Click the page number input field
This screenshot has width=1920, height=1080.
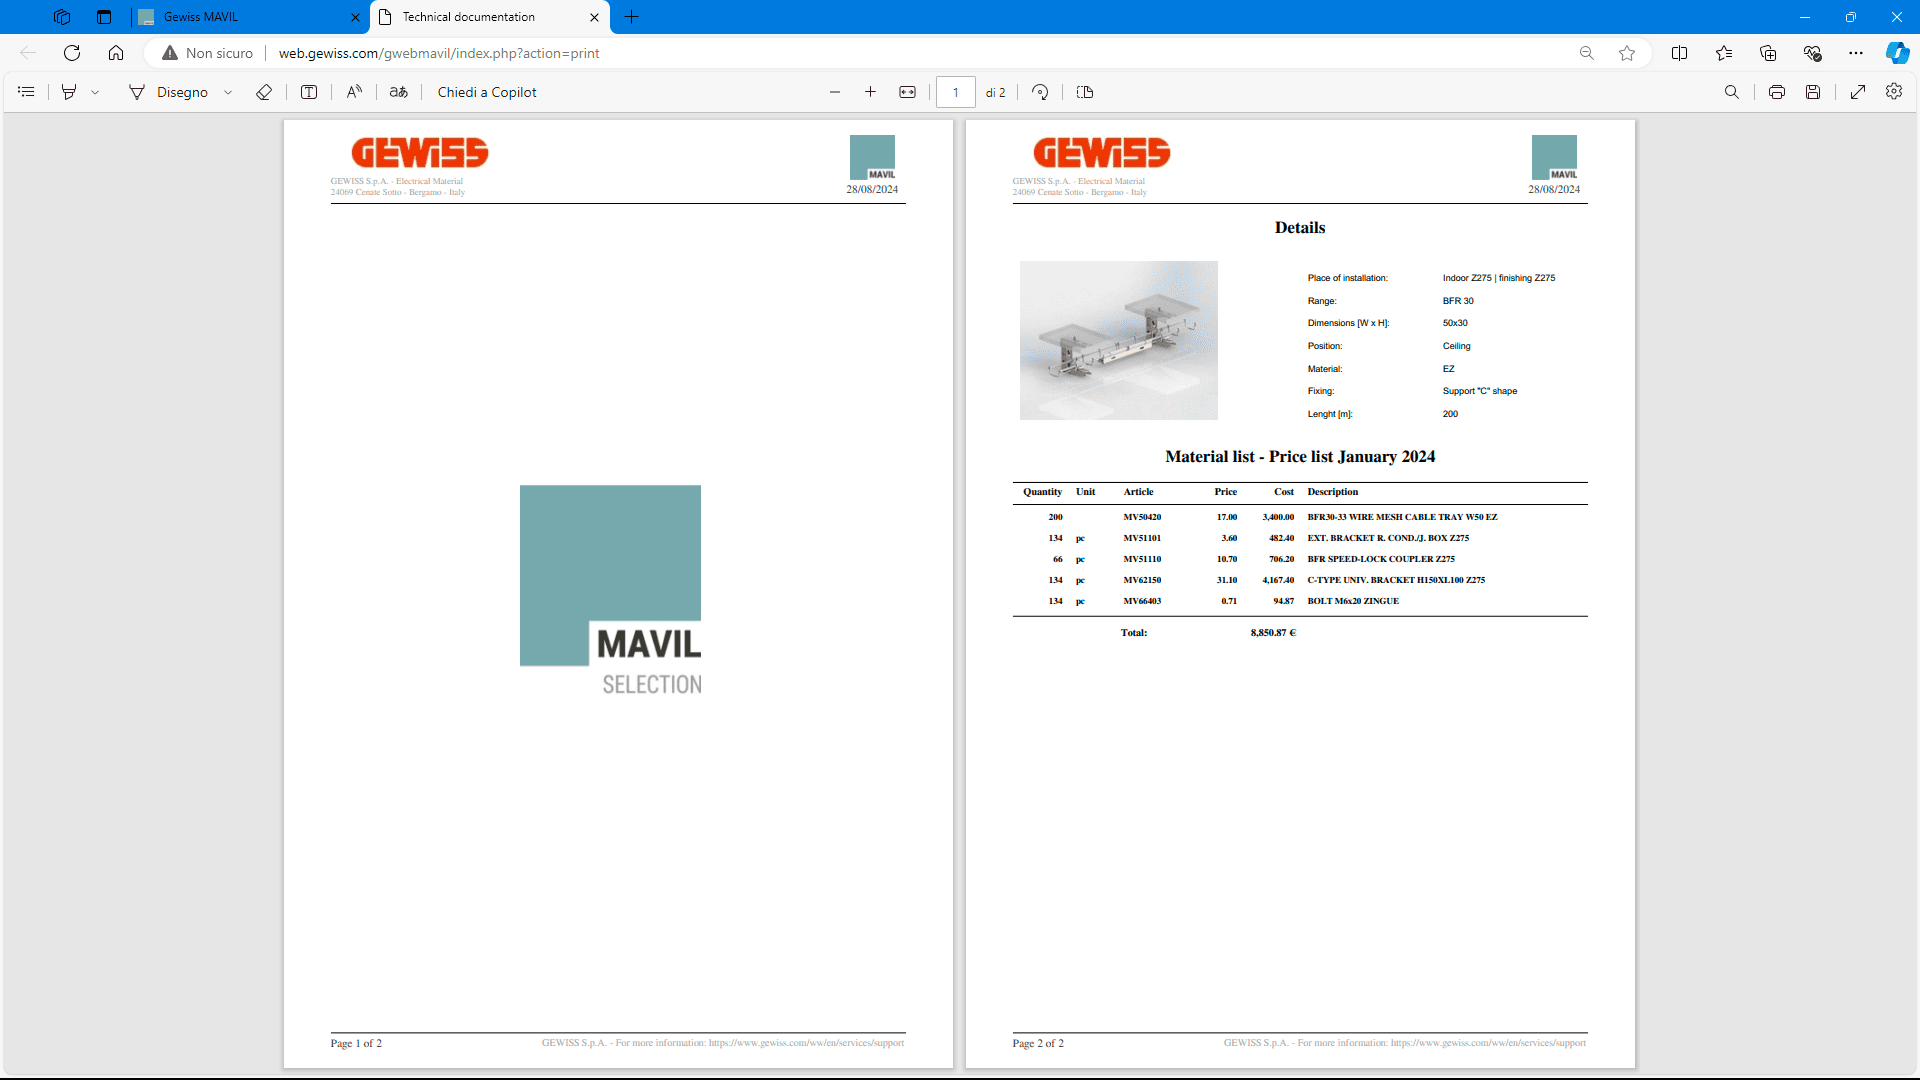point(956,92)
